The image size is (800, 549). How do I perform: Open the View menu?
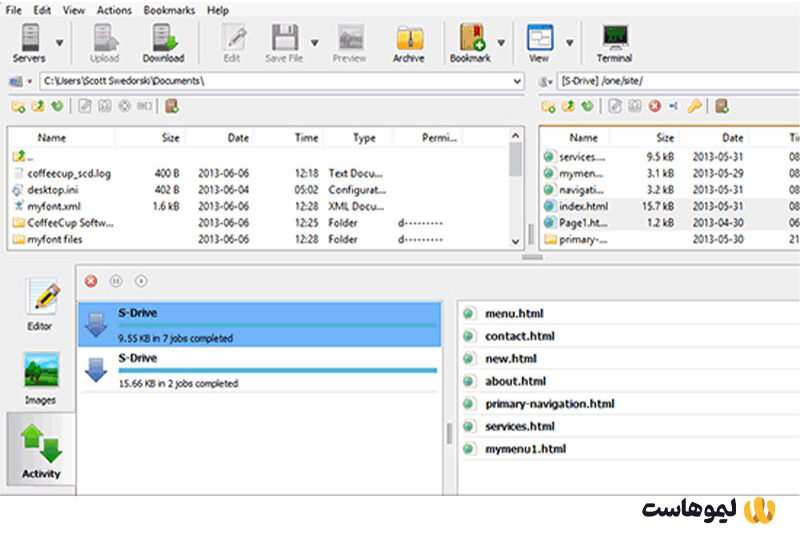[74, 10]
